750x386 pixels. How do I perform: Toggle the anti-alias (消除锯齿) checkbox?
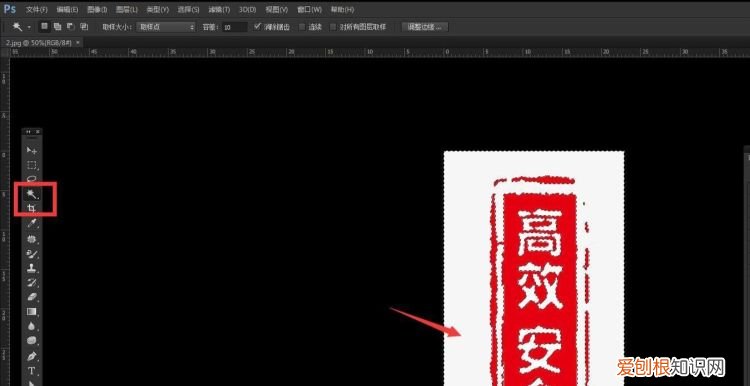(258, 27)
